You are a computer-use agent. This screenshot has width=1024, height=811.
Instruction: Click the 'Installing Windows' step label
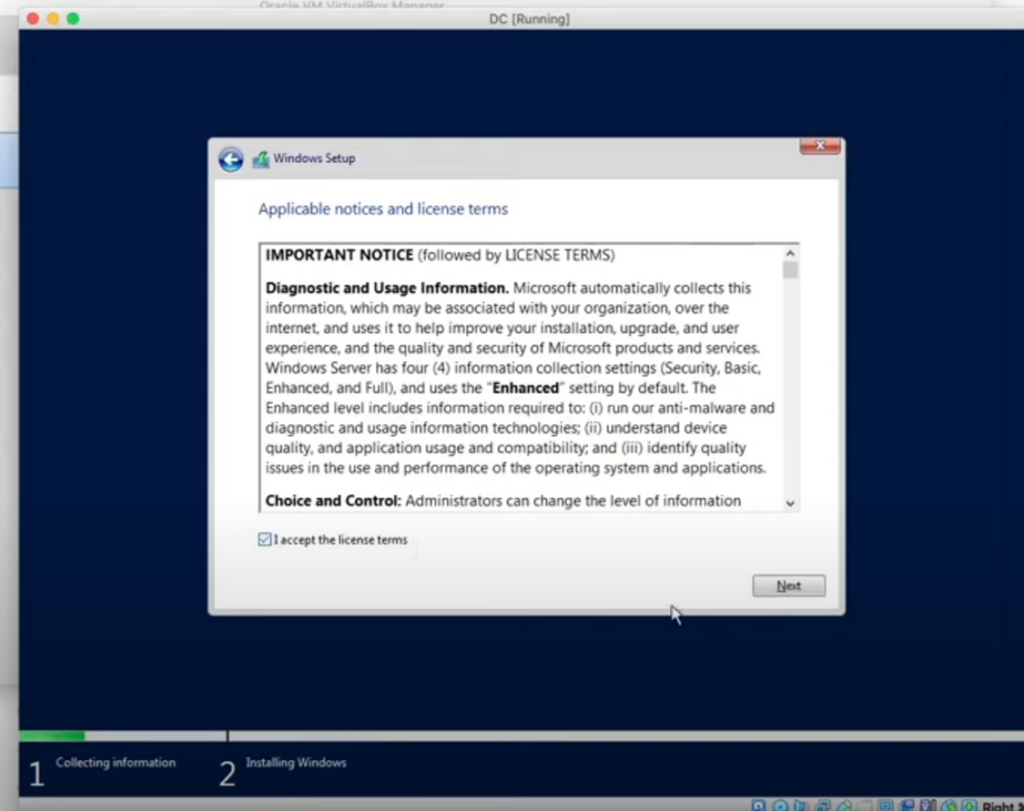point(296,763)
